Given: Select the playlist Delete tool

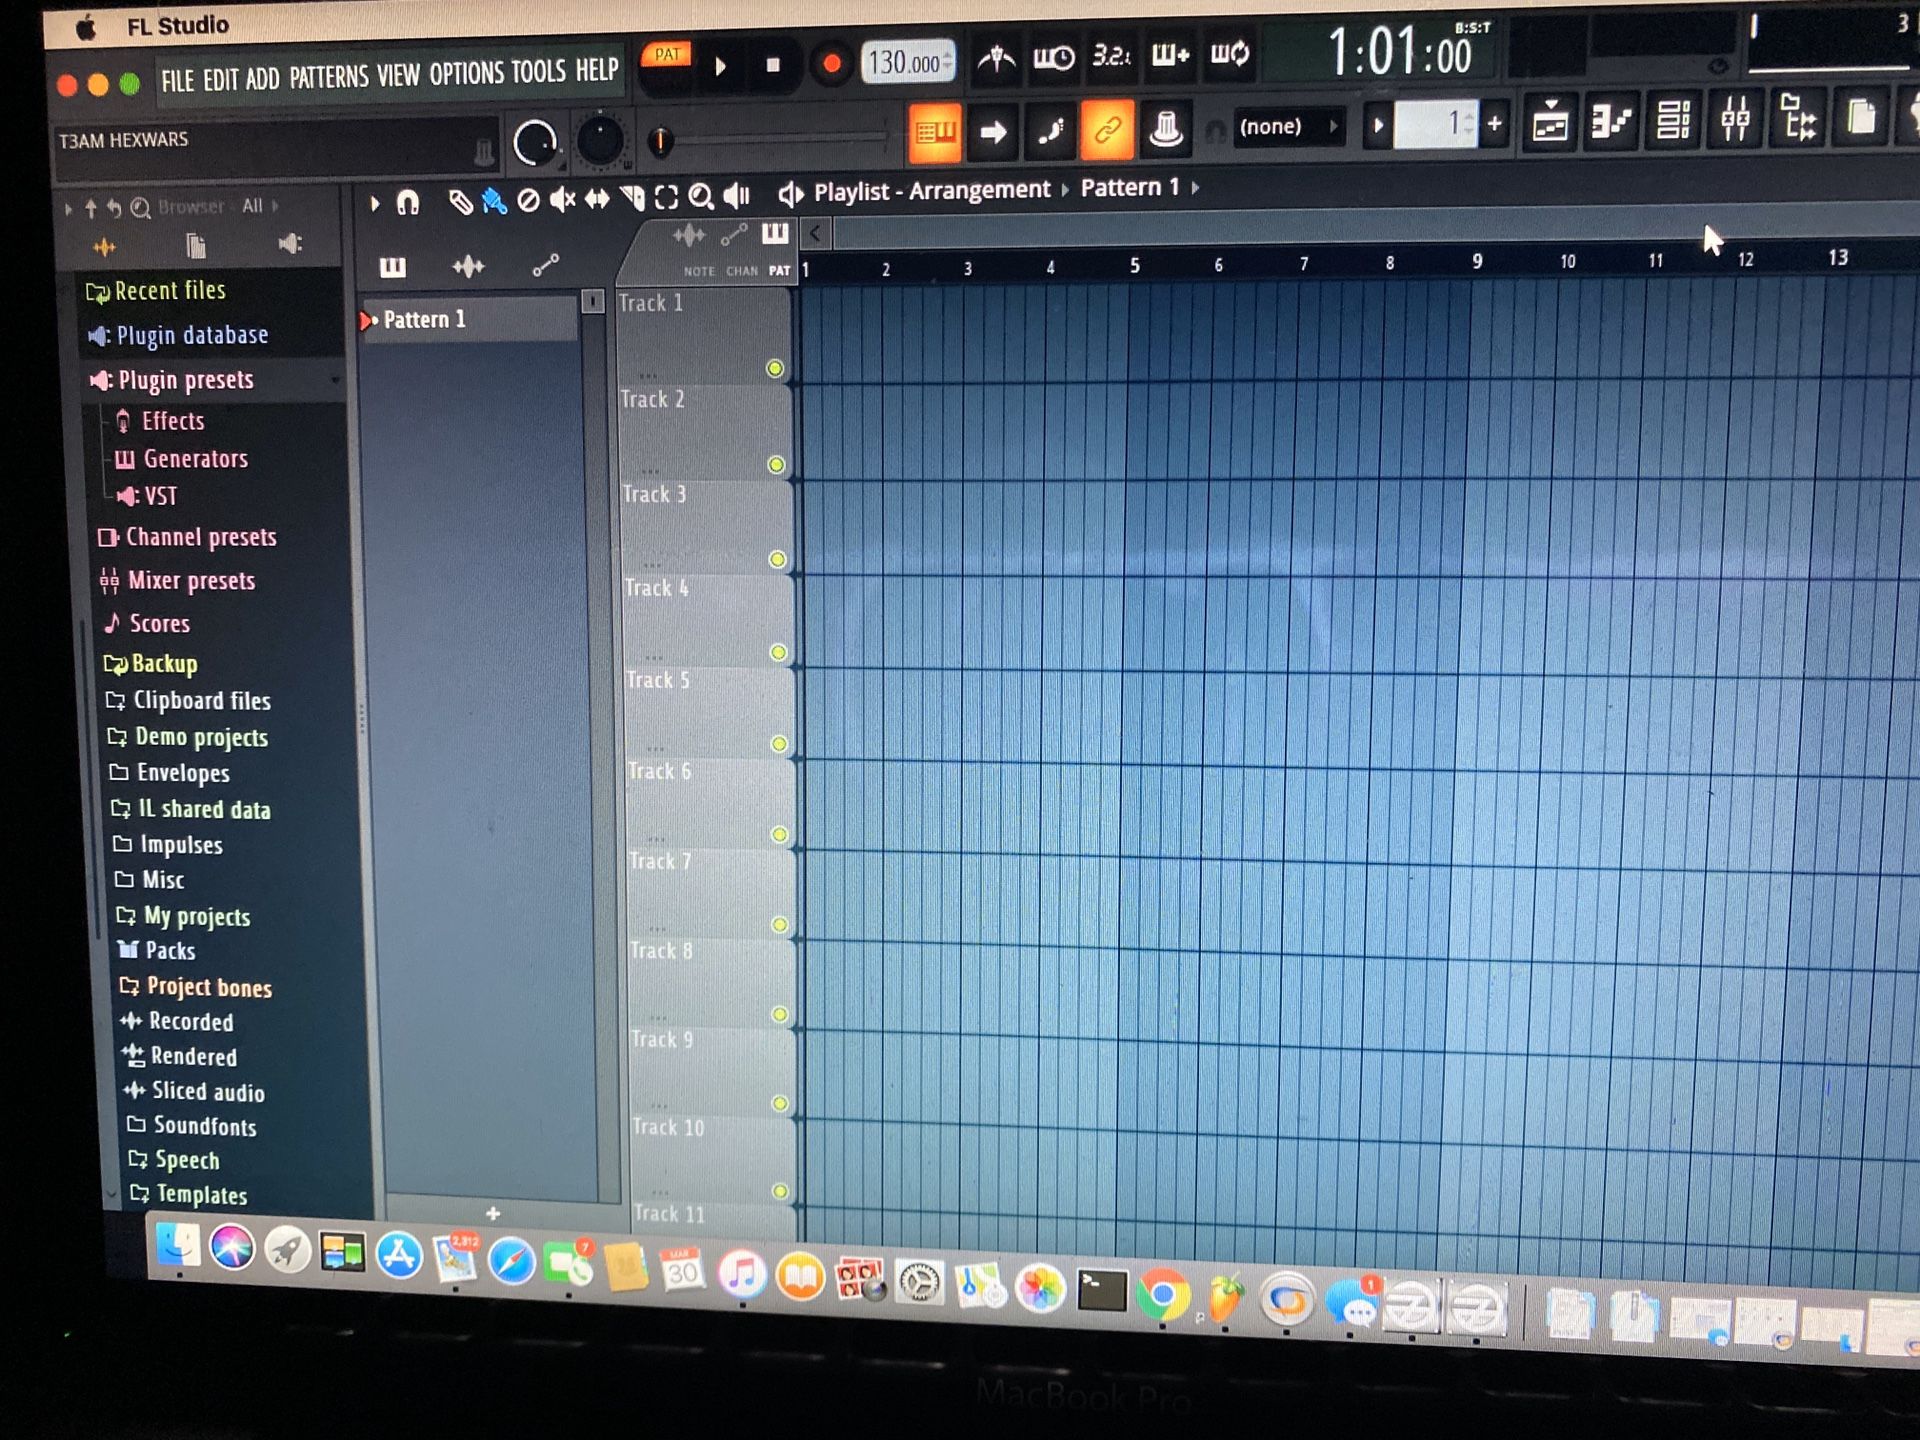Looking at the screenshot, I should (x=528, y=200).
